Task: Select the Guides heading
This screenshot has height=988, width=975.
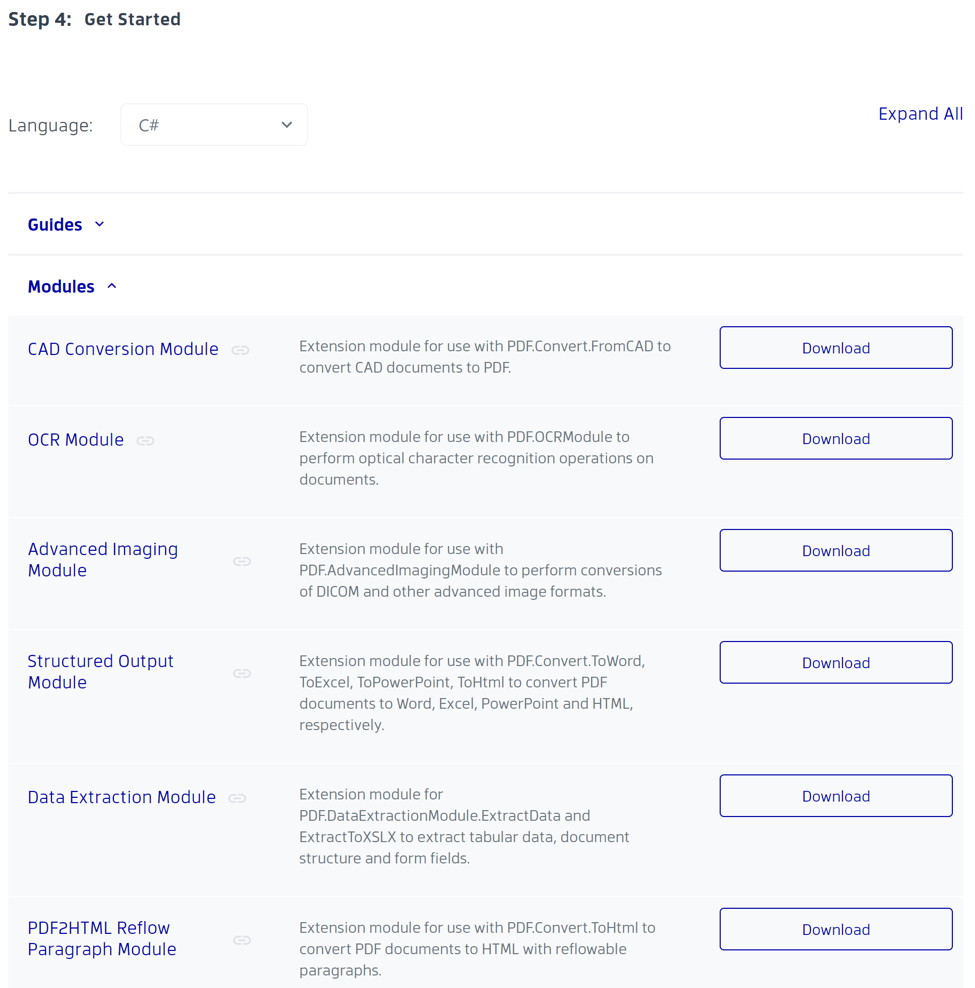Action: point(55,224)
